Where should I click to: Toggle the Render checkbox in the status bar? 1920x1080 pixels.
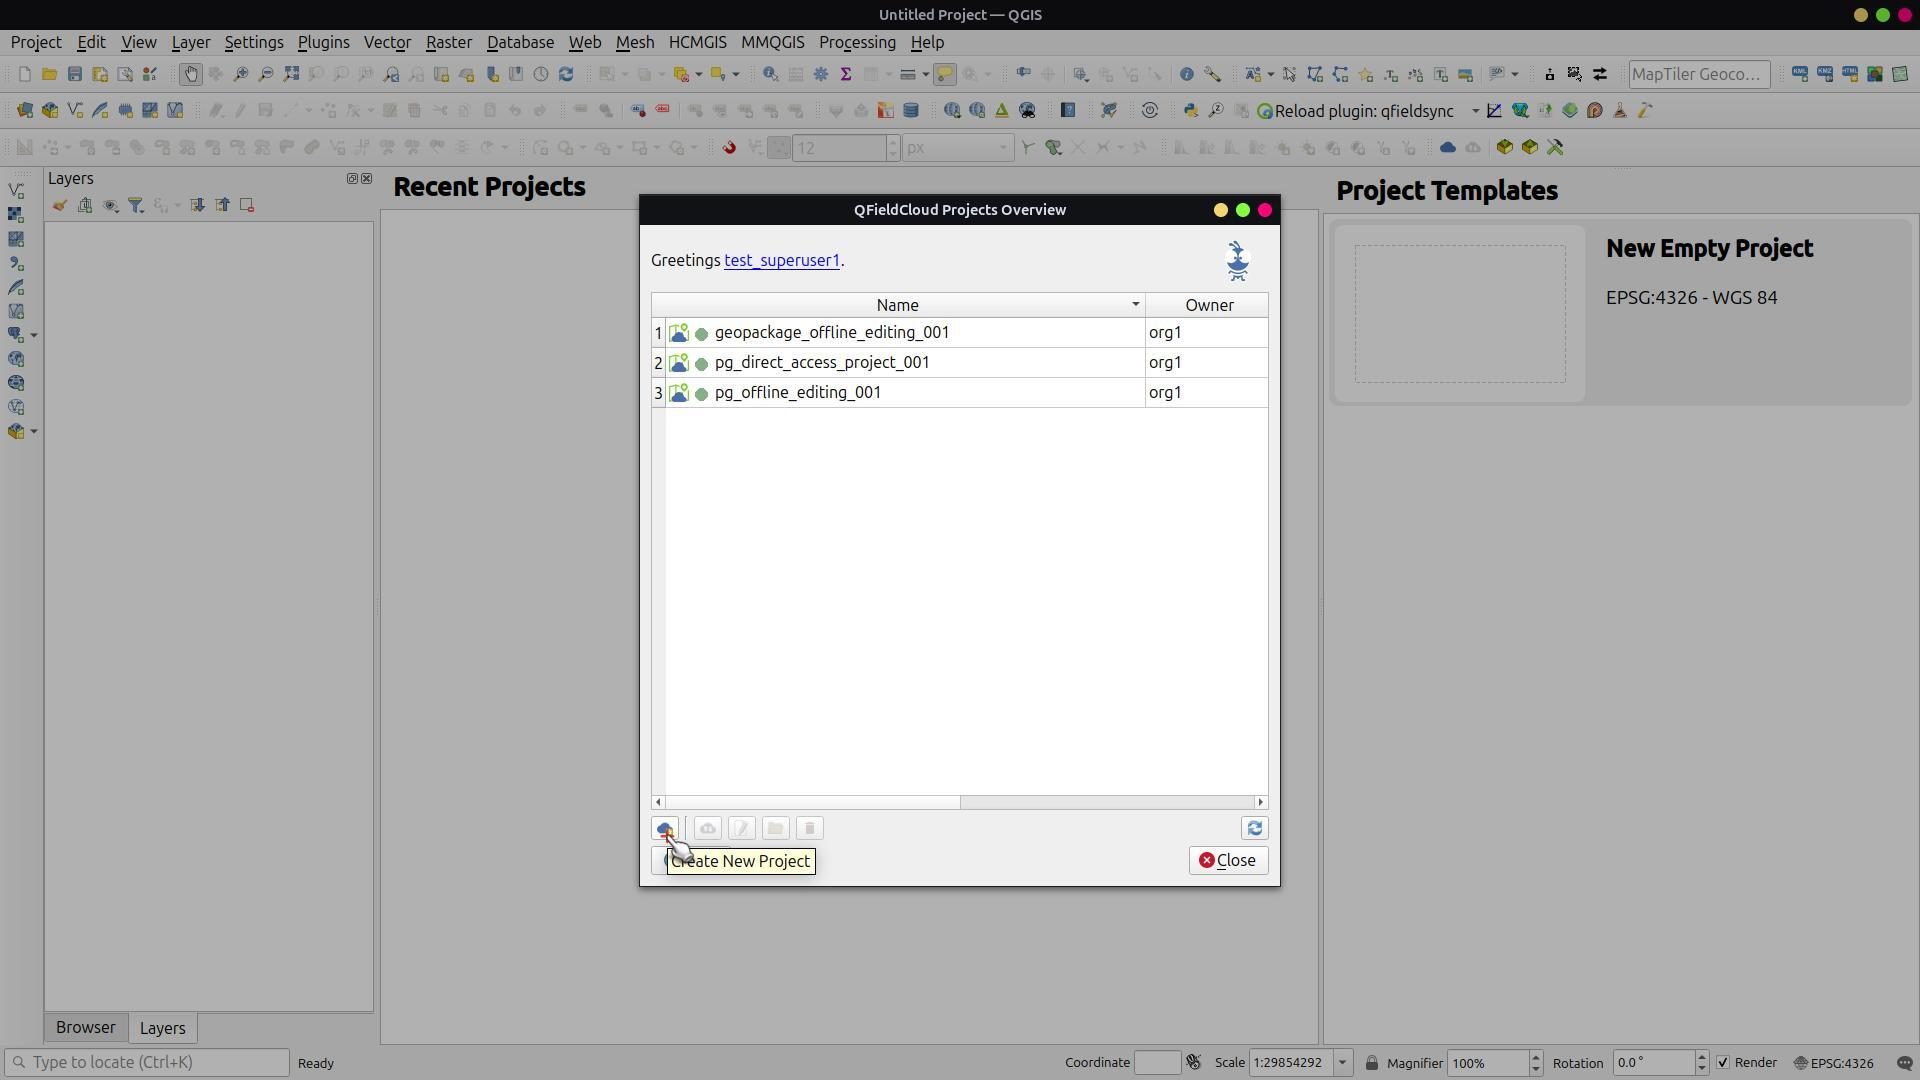pos(1722,1062)
